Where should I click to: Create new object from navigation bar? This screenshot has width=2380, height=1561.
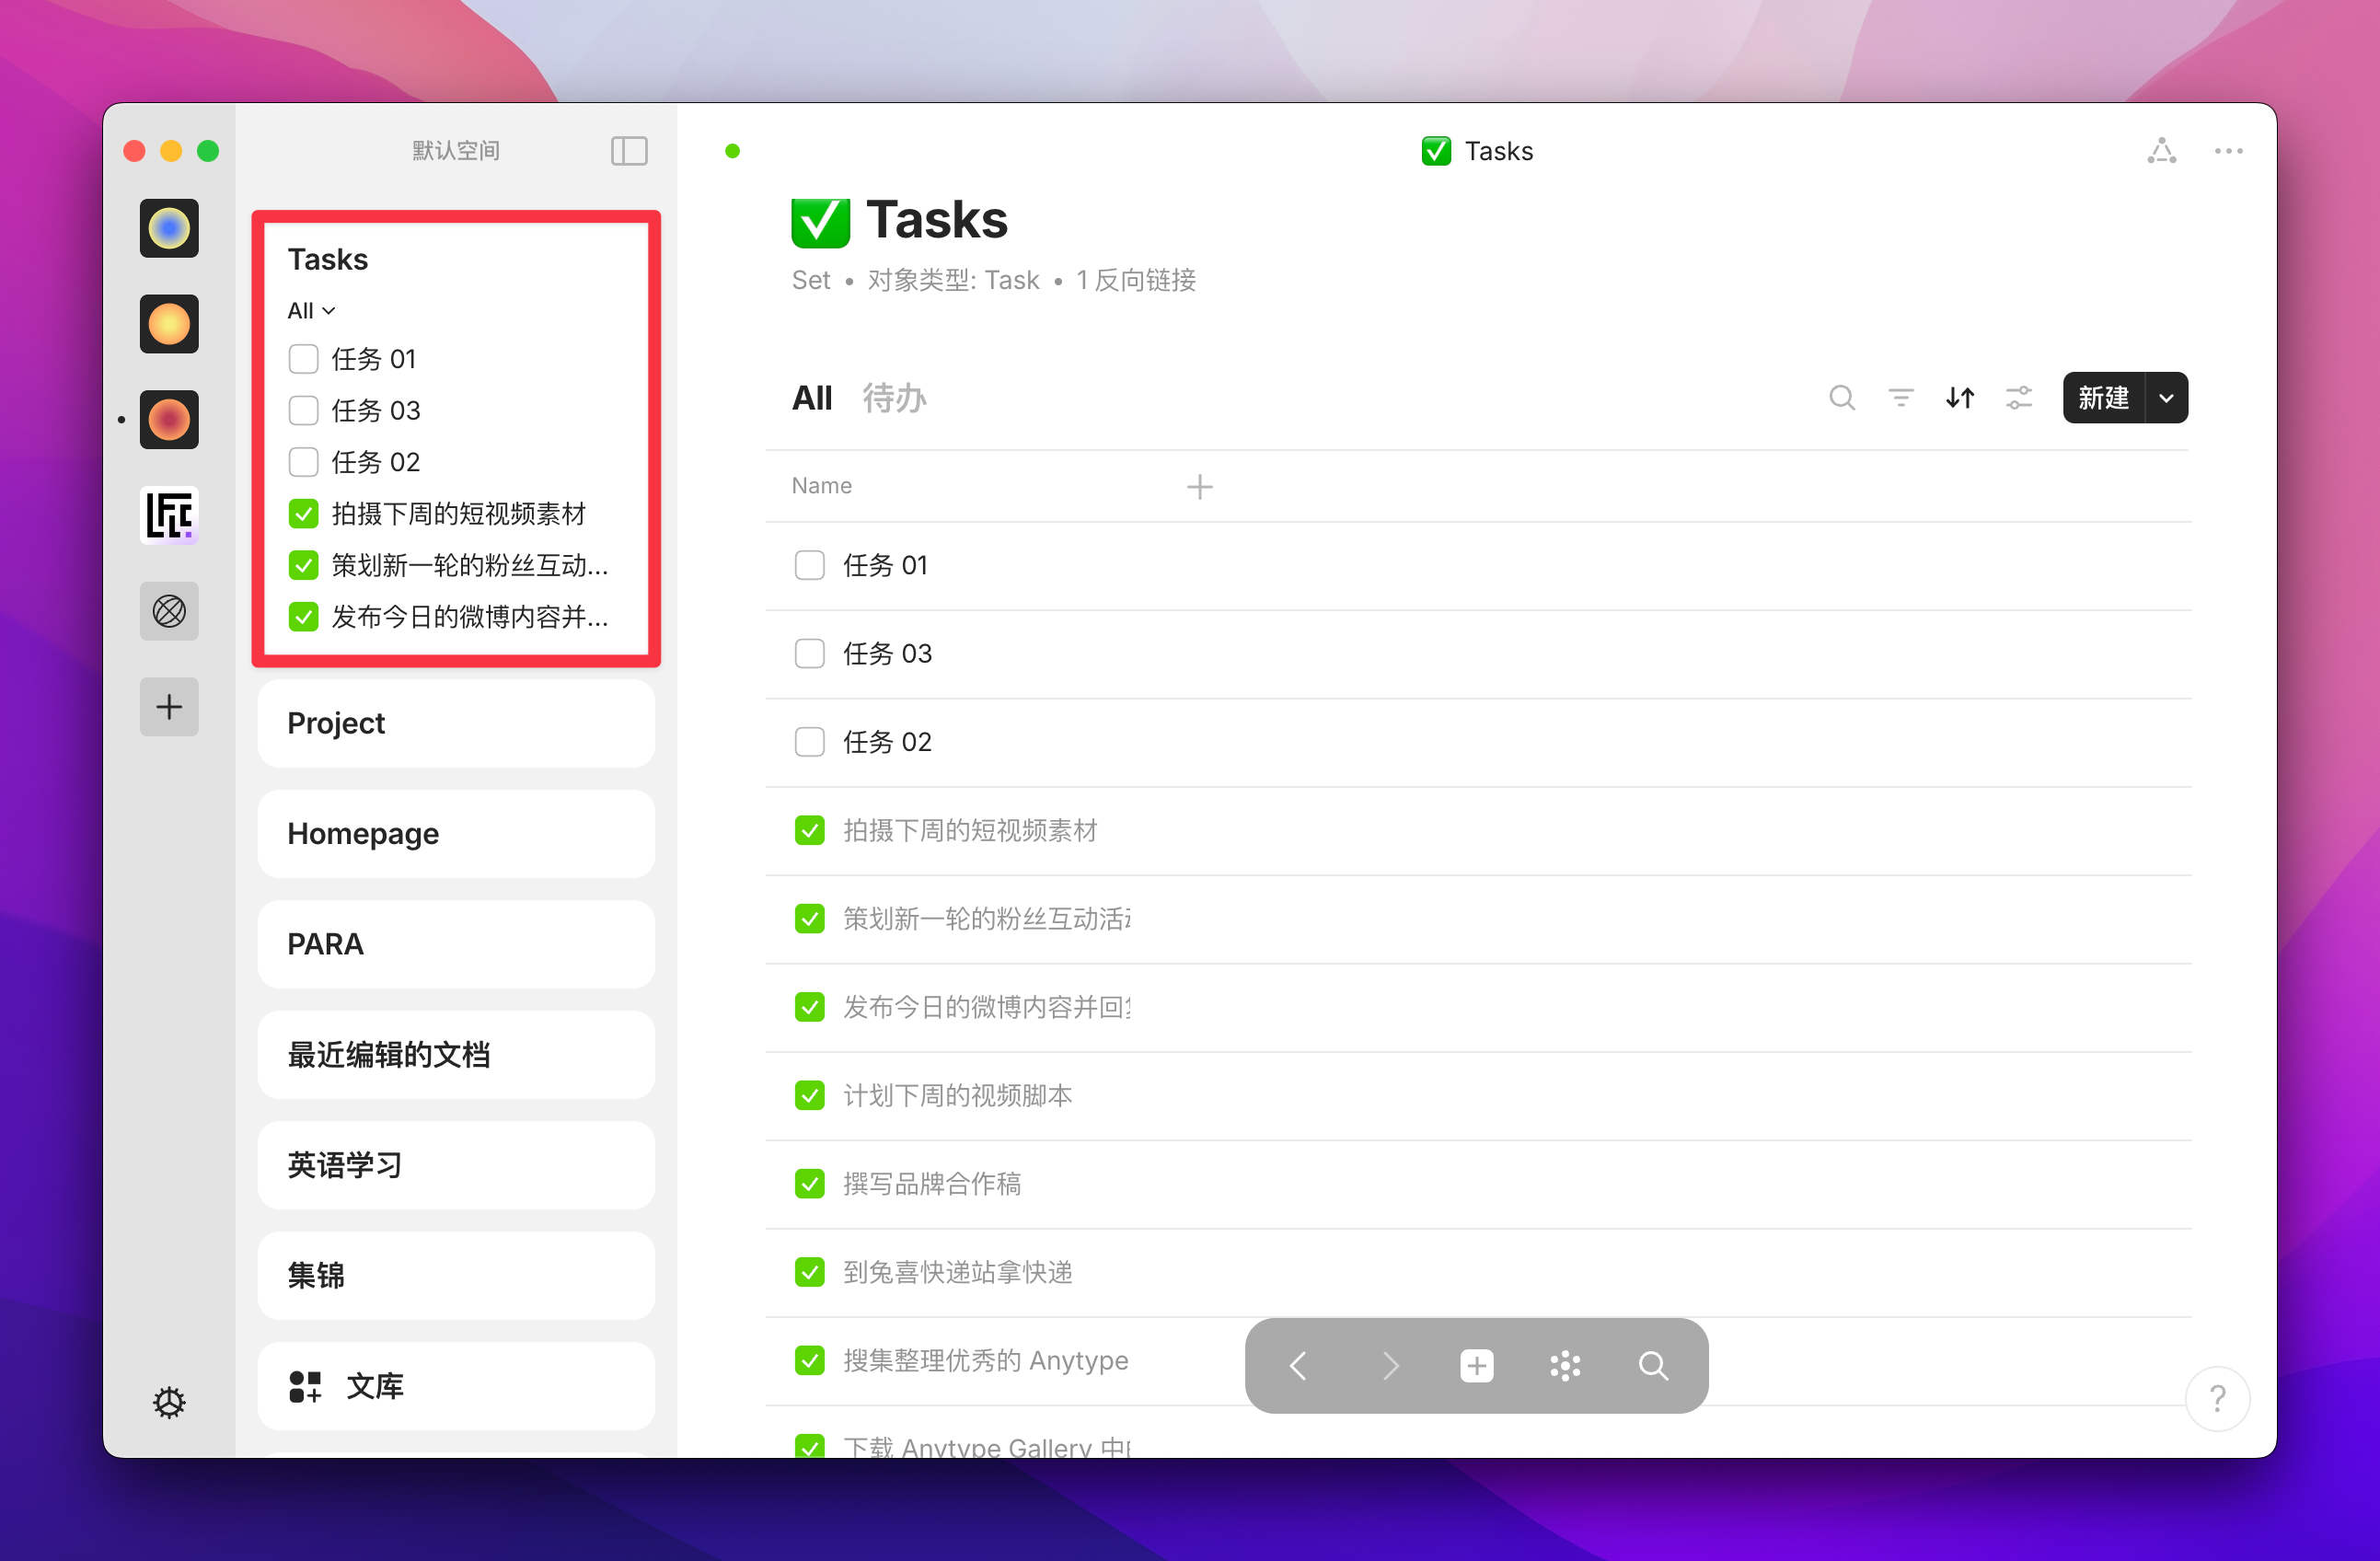point(1477,1366)
